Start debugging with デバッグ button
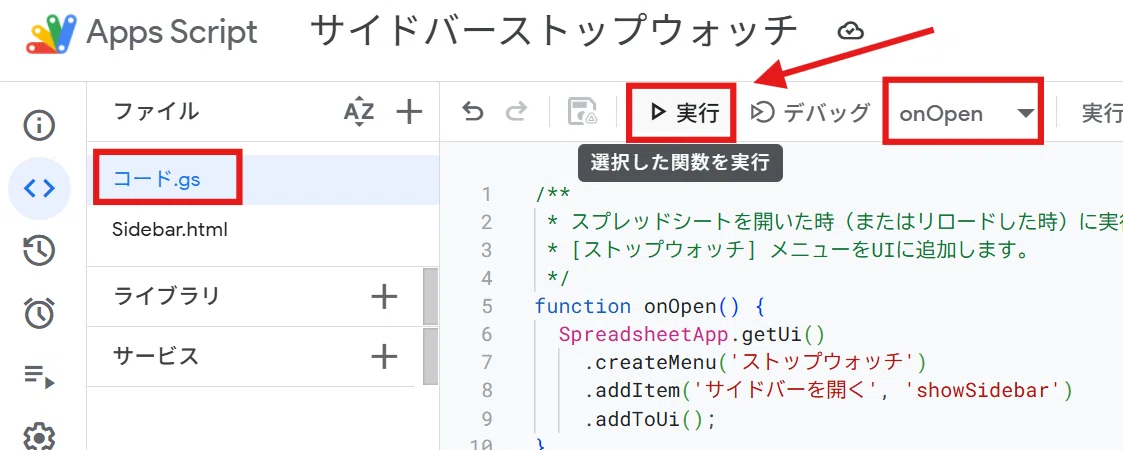This screenshot has width=1123, height=450. (x=810, y=112)
